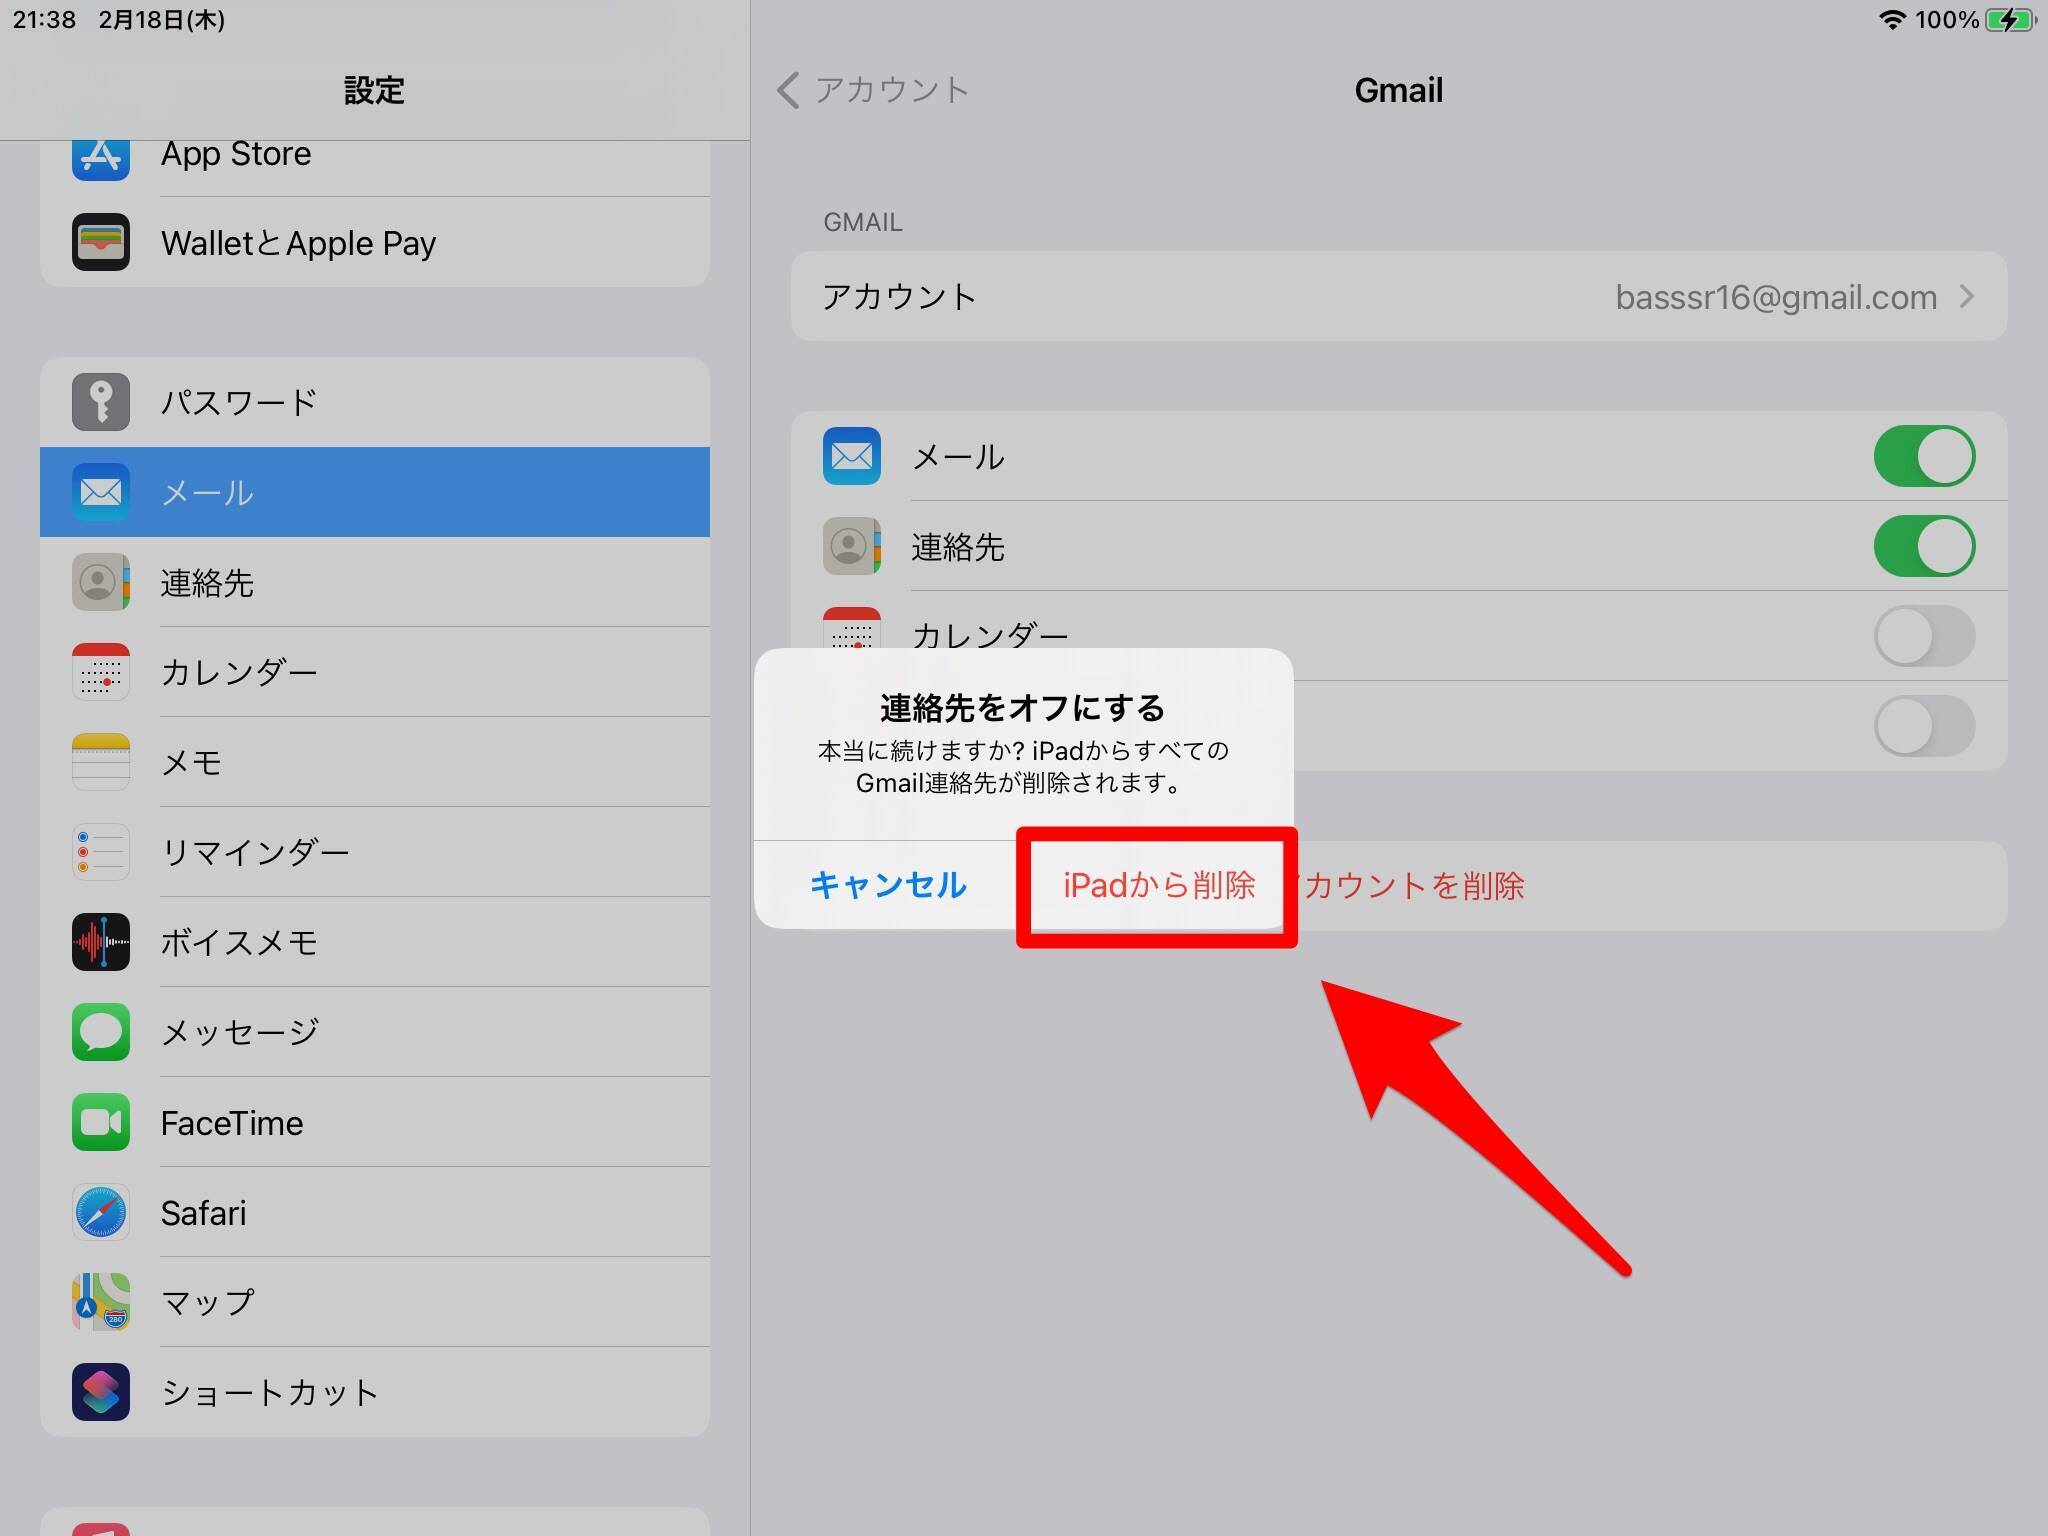Toggle the Contacts (連絡先) switch

tap(1923, 546)
